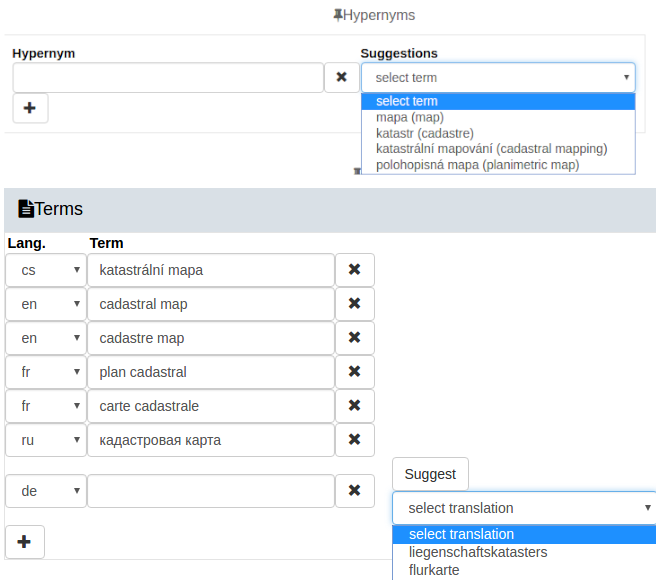Select 'flurkarte' translation option
This screenshot has width=657, height=580.
click(x=434, y=571)
